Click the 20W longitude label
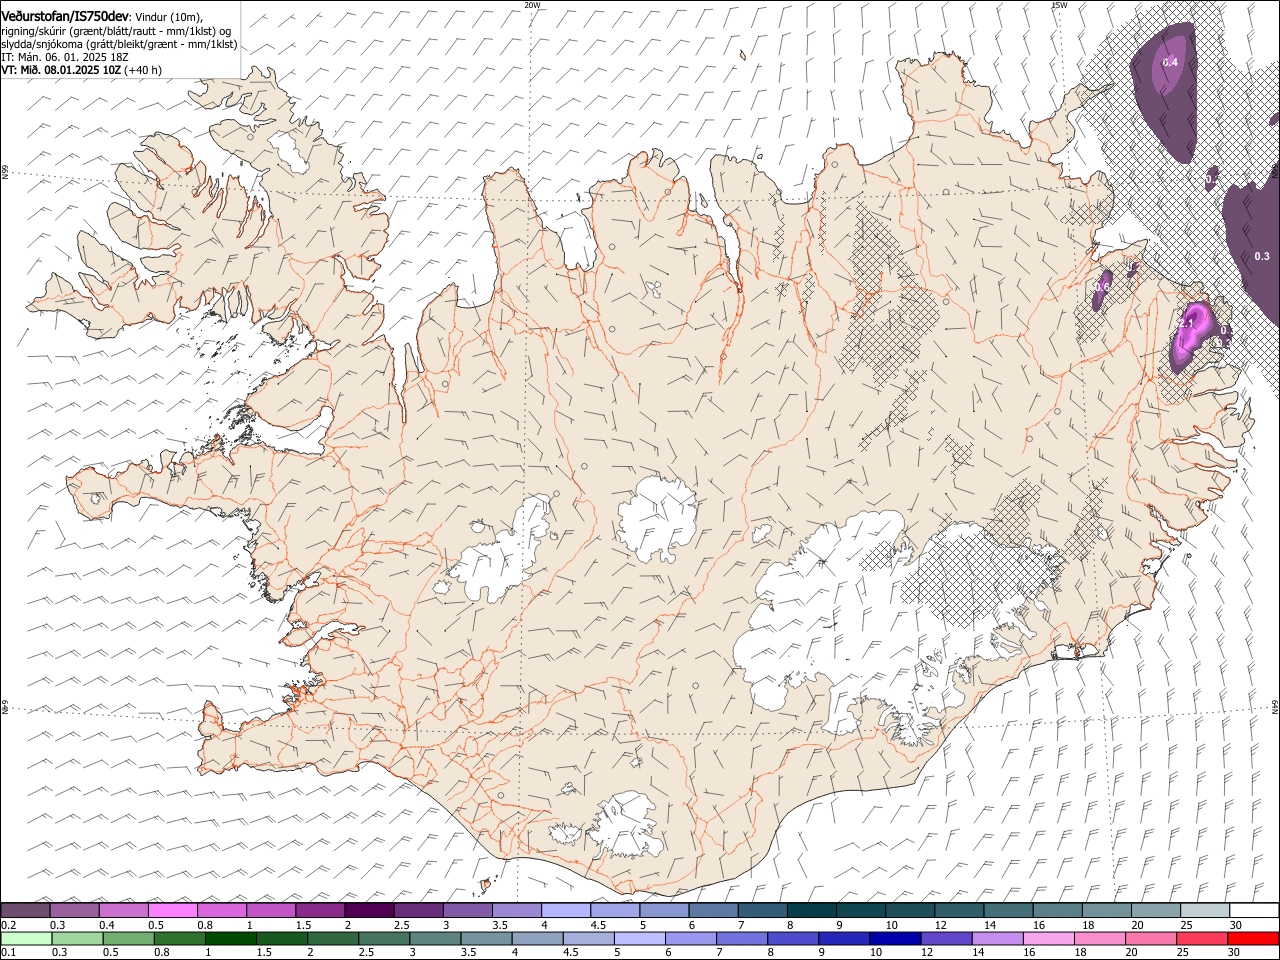The height and width of the screenshot is (960, 1280). point(532,5)
